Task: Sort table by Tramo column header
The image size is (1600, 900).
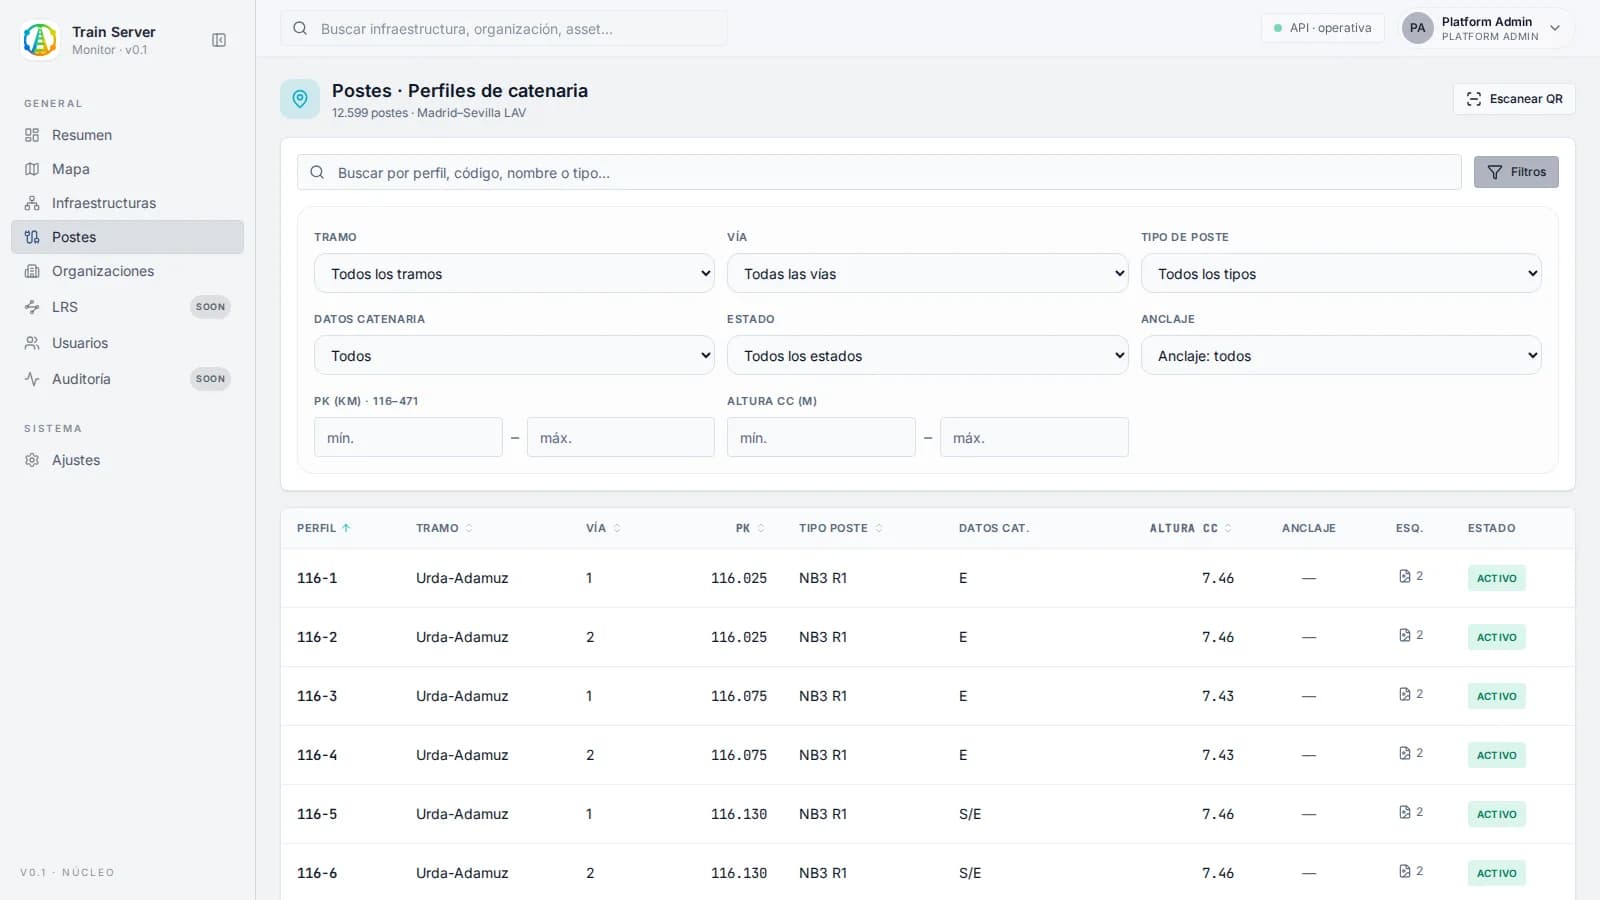Action: (x=444, y=528)
